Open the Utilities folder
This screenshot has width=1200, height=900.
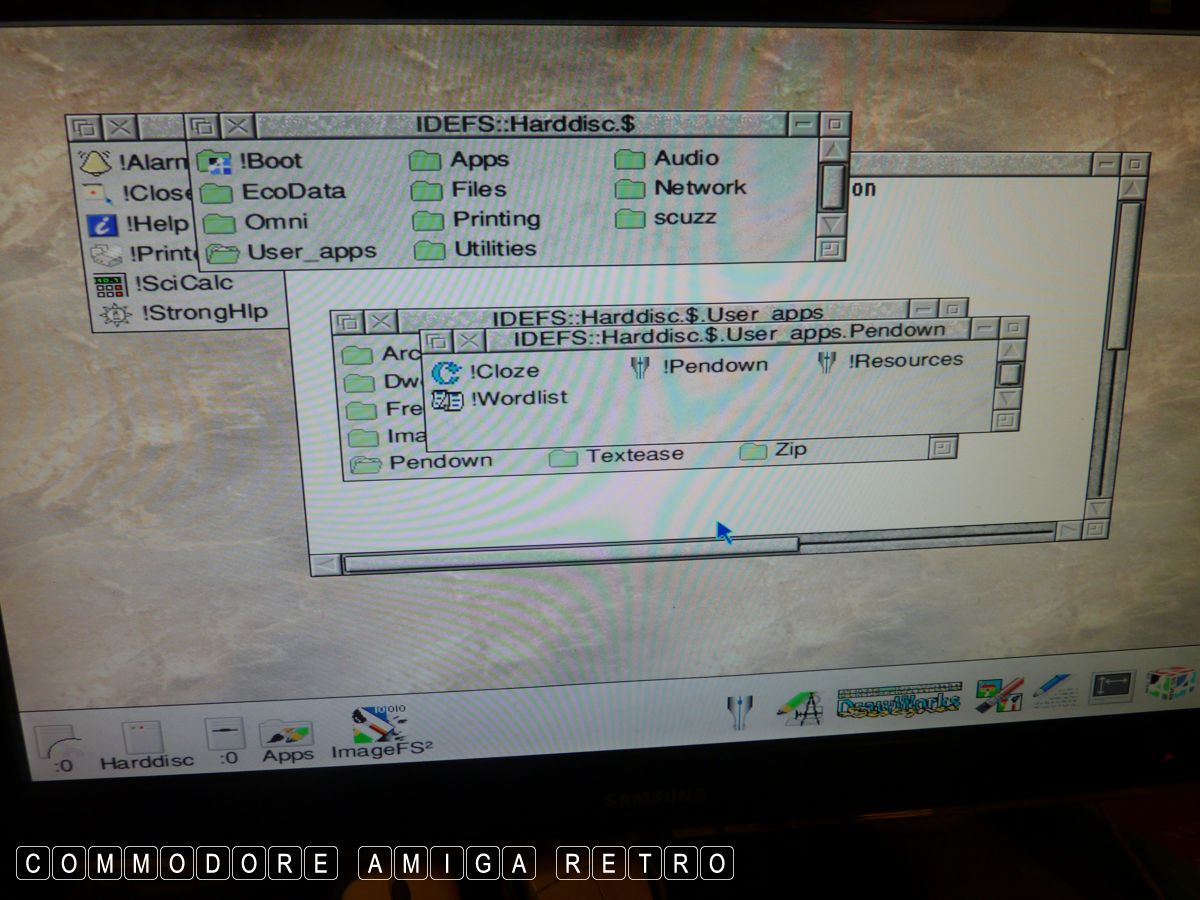(429, 250)
